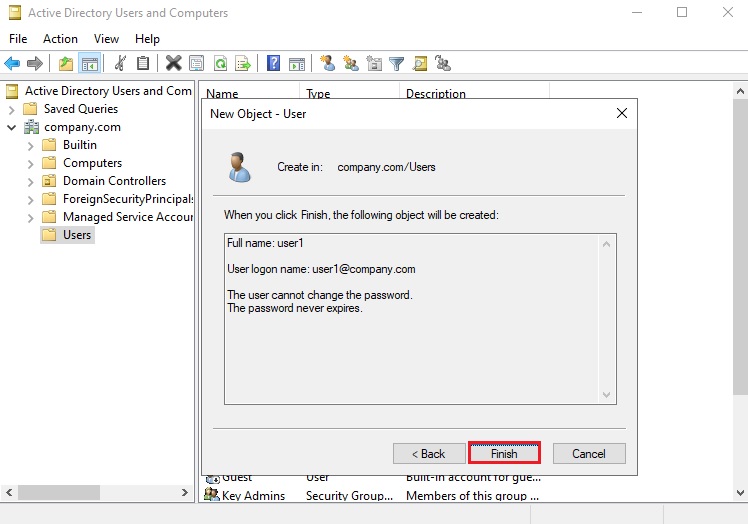Expand the Builtin tree node

click(x=31, y=145)
